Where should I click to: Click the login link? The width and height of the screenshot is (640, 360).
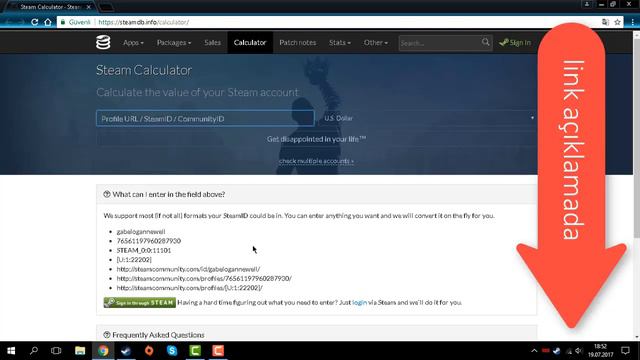pos(360,302)
